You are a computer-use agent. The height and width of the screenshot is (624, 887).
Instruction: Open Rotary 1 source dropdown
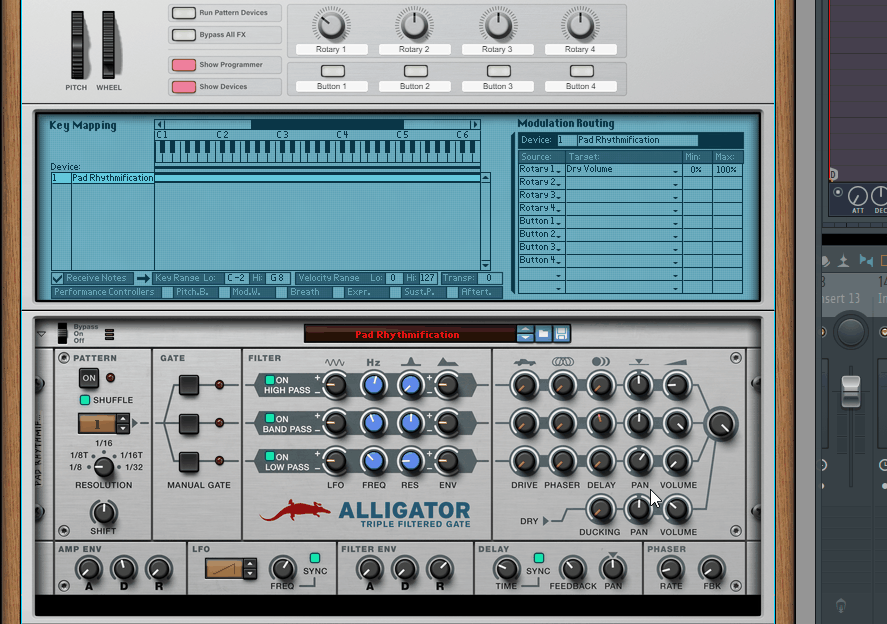[541, 169]
